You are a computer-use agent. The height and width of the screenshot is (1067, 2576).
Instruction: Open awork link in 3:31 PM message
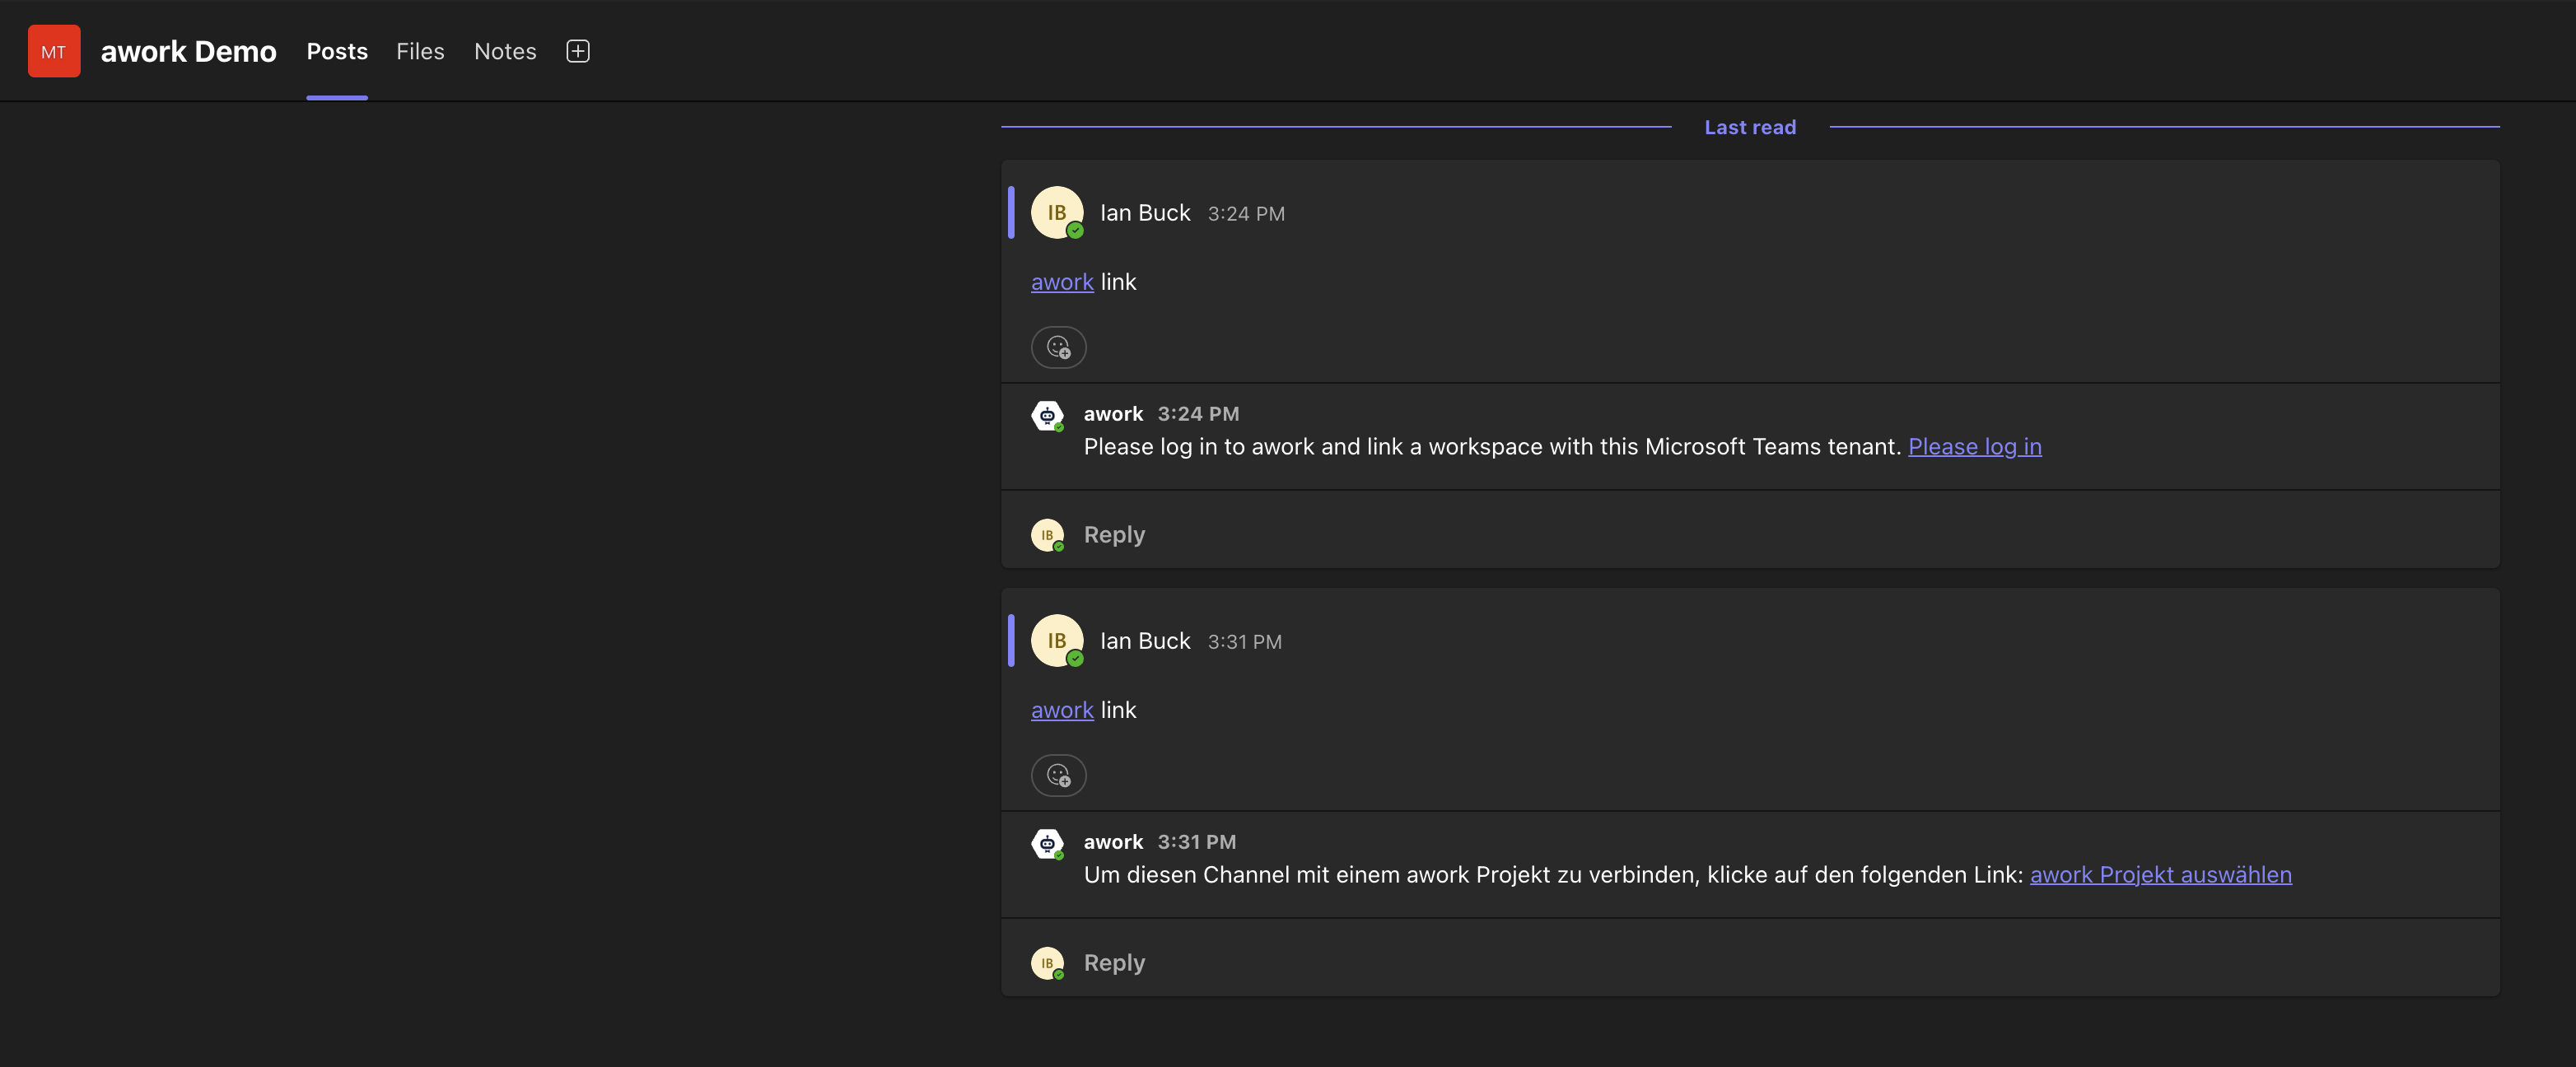[1062, 710]
